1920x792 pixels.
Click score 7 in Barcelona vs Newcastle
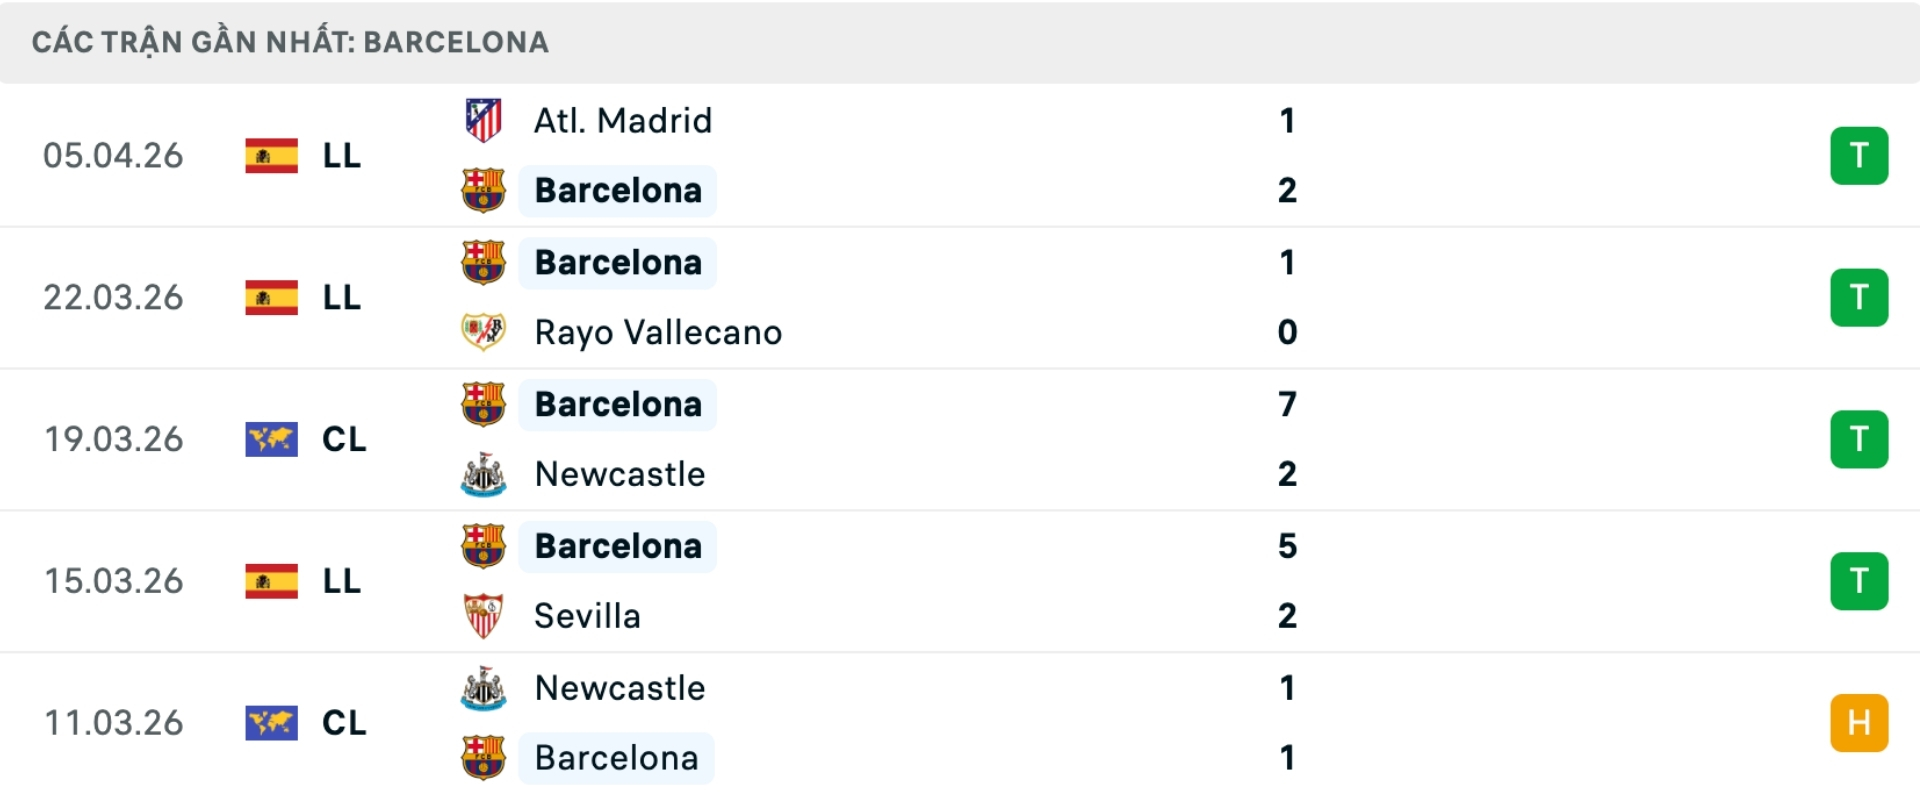[1287, 404]
